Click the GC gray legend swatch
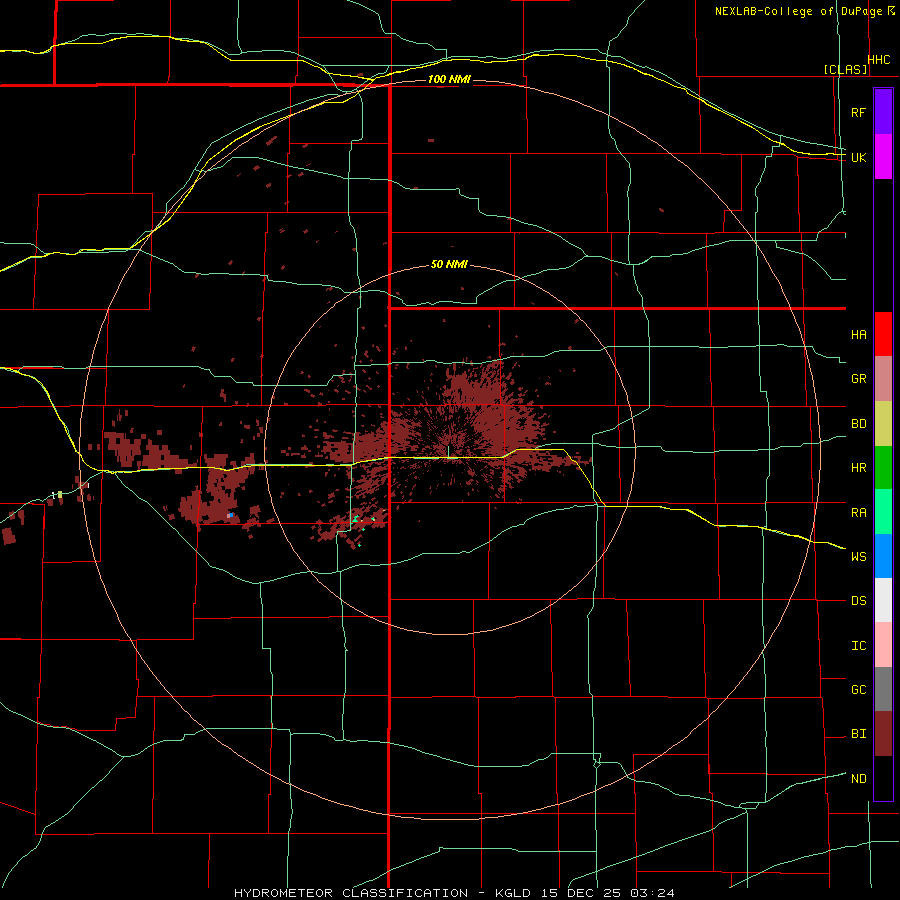Viewport: 900px width, 900px height. 883,689
